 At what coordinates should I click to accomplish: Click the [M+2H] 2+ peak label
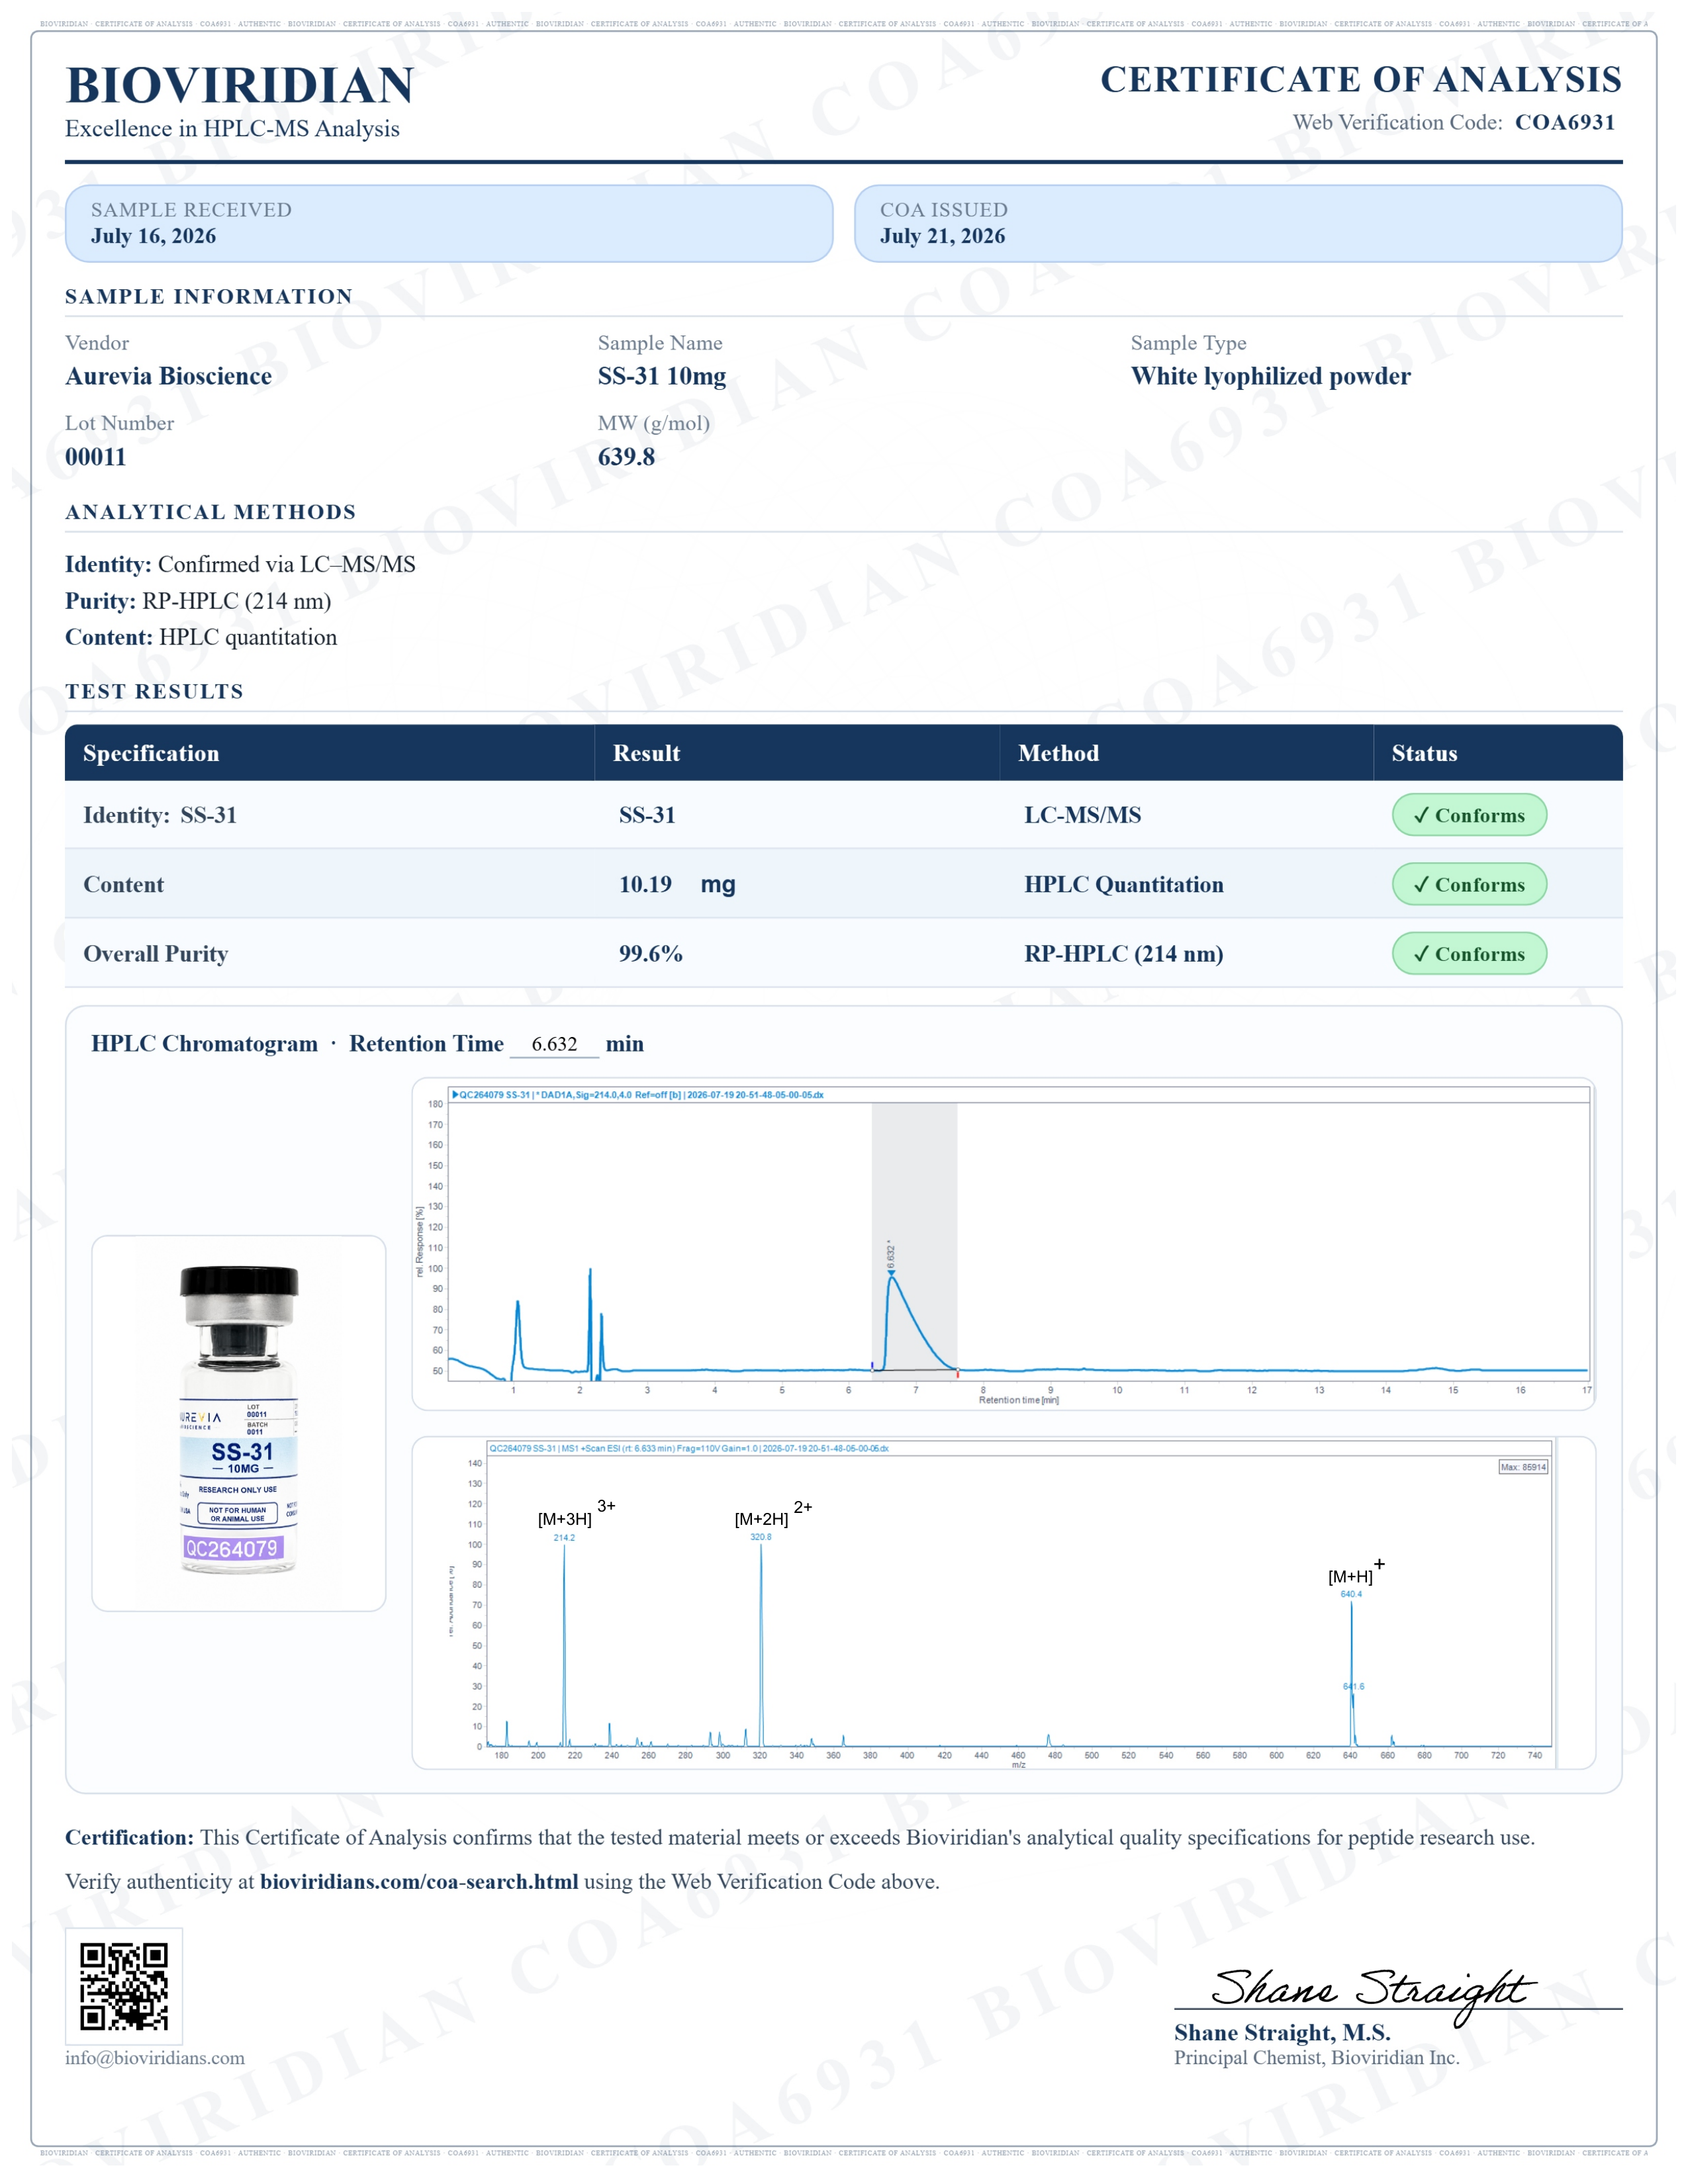click(773, 1514)
